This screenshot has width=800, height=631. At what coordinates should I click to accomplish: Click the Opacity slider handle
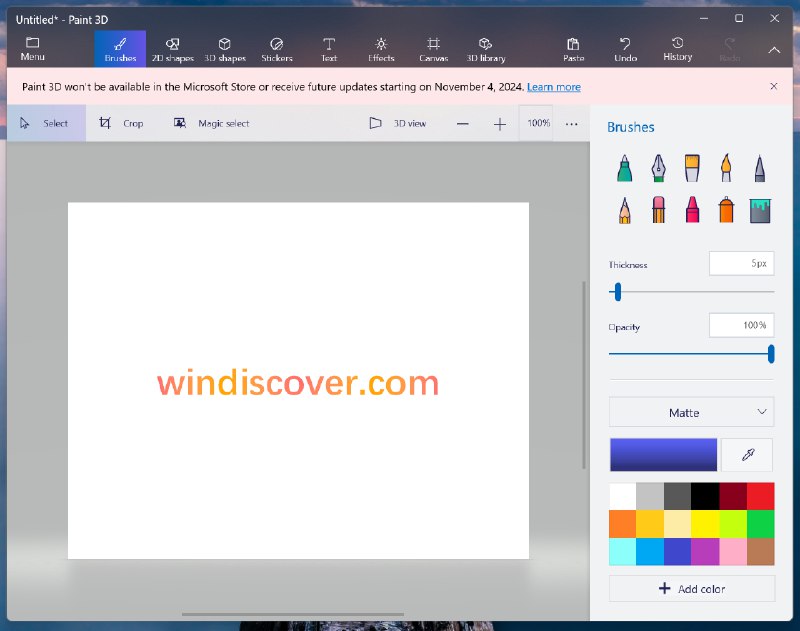click(771, 354)
